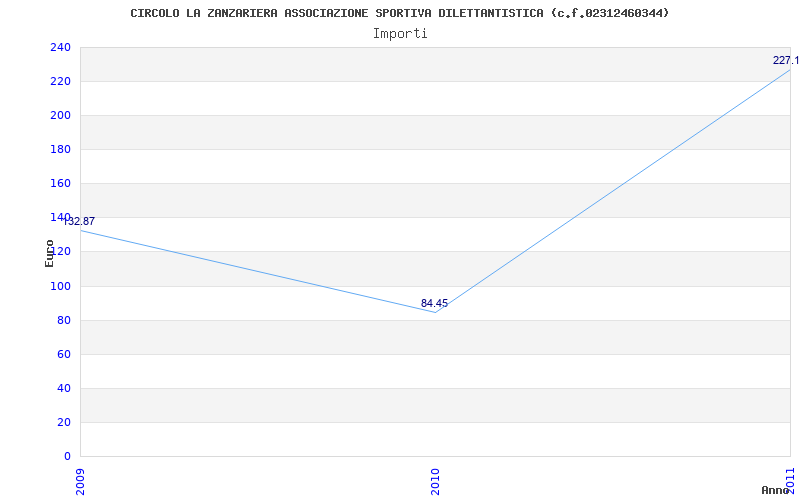Click the chart title CIRCOLO LA ZANZARIERA
The height and width of the screenshot is (500, 800).
pyautogui.click(x=399, y=13)
